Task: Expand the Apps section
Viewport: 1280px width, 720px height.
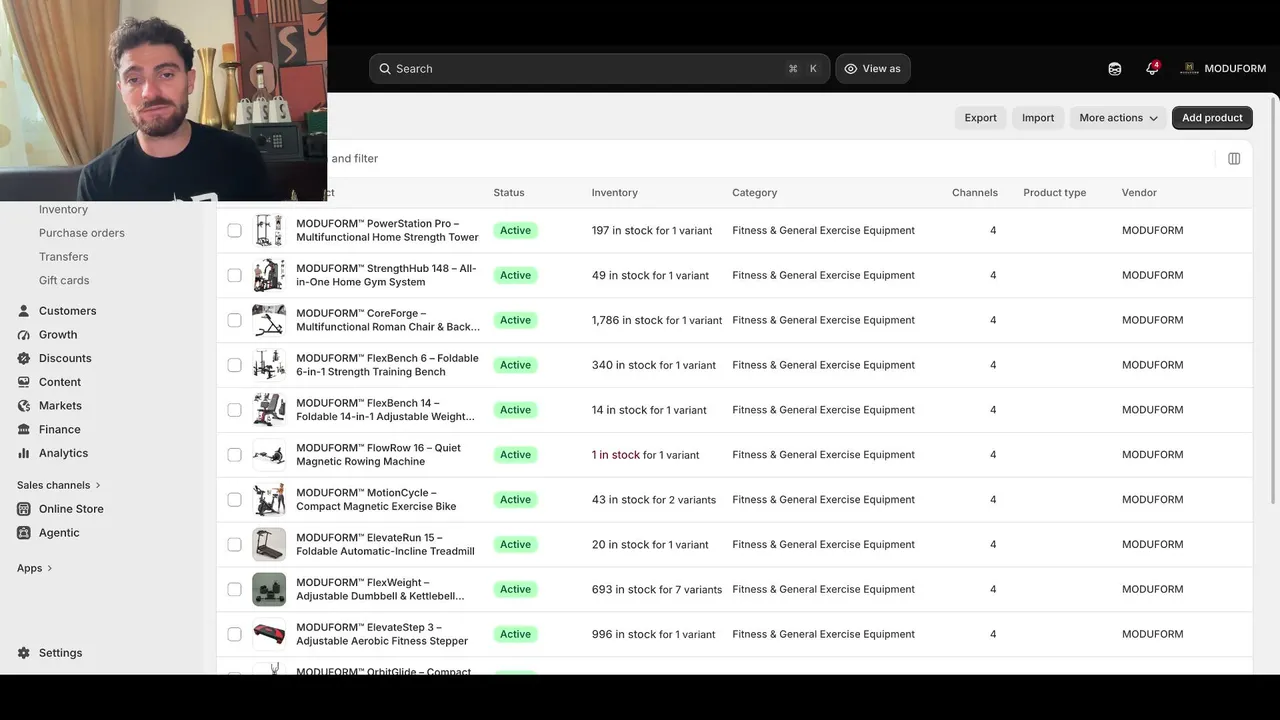Action: tap(35, 568)
